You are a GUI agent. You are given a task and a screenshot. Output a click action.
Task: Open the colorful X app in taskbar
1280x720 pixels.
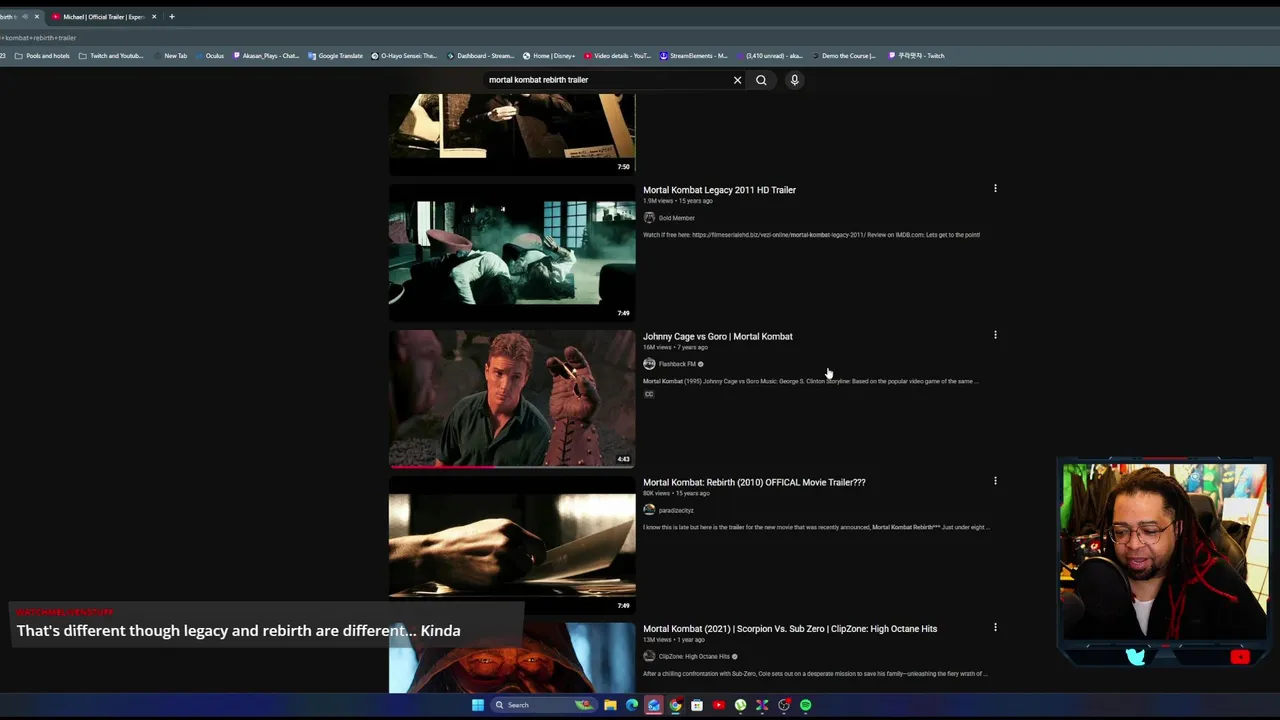[762, 705]
